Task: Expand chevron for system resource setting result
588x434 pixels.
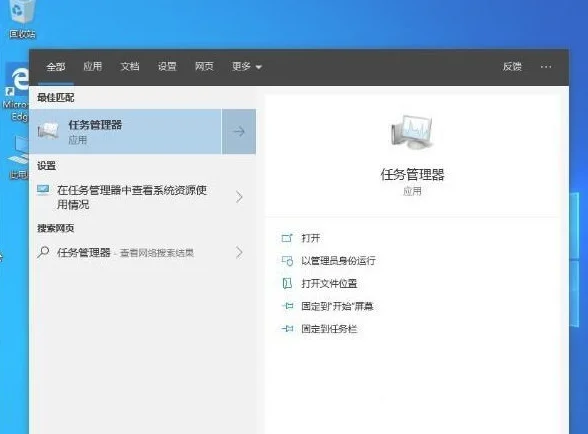Action: [239, 197]
